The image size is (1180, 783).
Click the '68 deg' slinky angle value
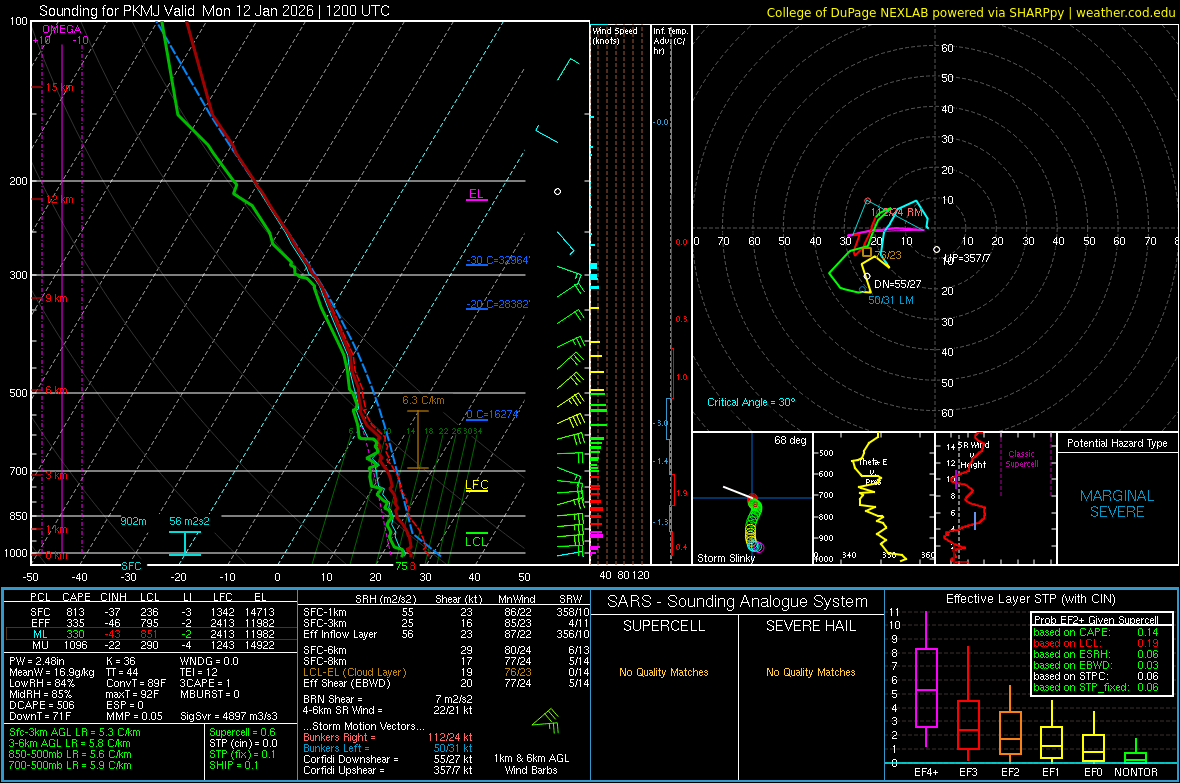tap(790, 440)
